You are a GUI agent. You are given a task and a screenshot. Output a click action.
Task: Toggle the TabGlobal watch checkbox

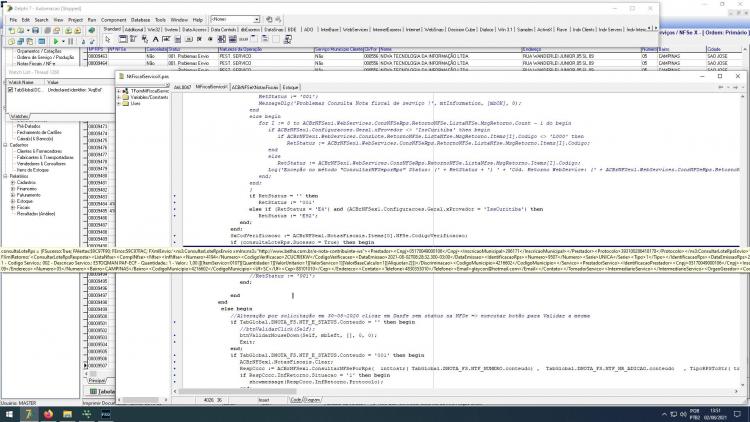(x=11, y=89)
